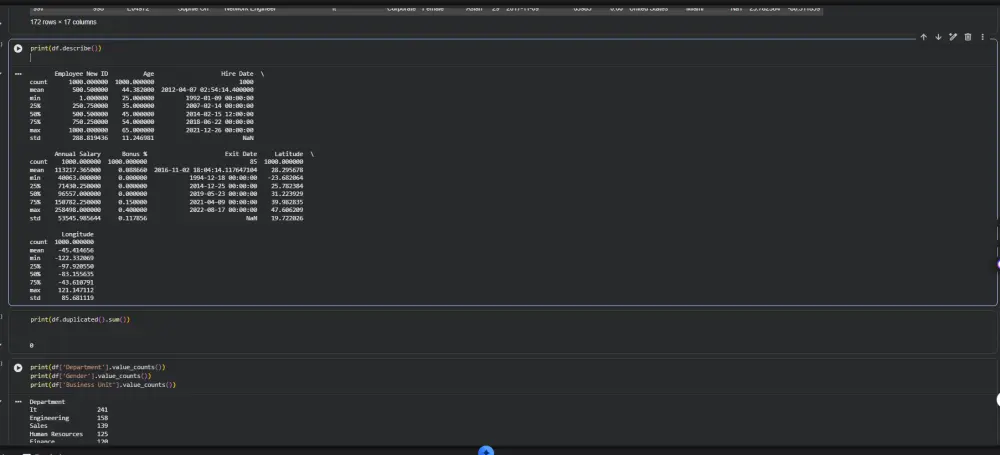The image size is (1000, 455).
Task: Click the Annual Salary mean 113217.365000
Action: (78, 170)
